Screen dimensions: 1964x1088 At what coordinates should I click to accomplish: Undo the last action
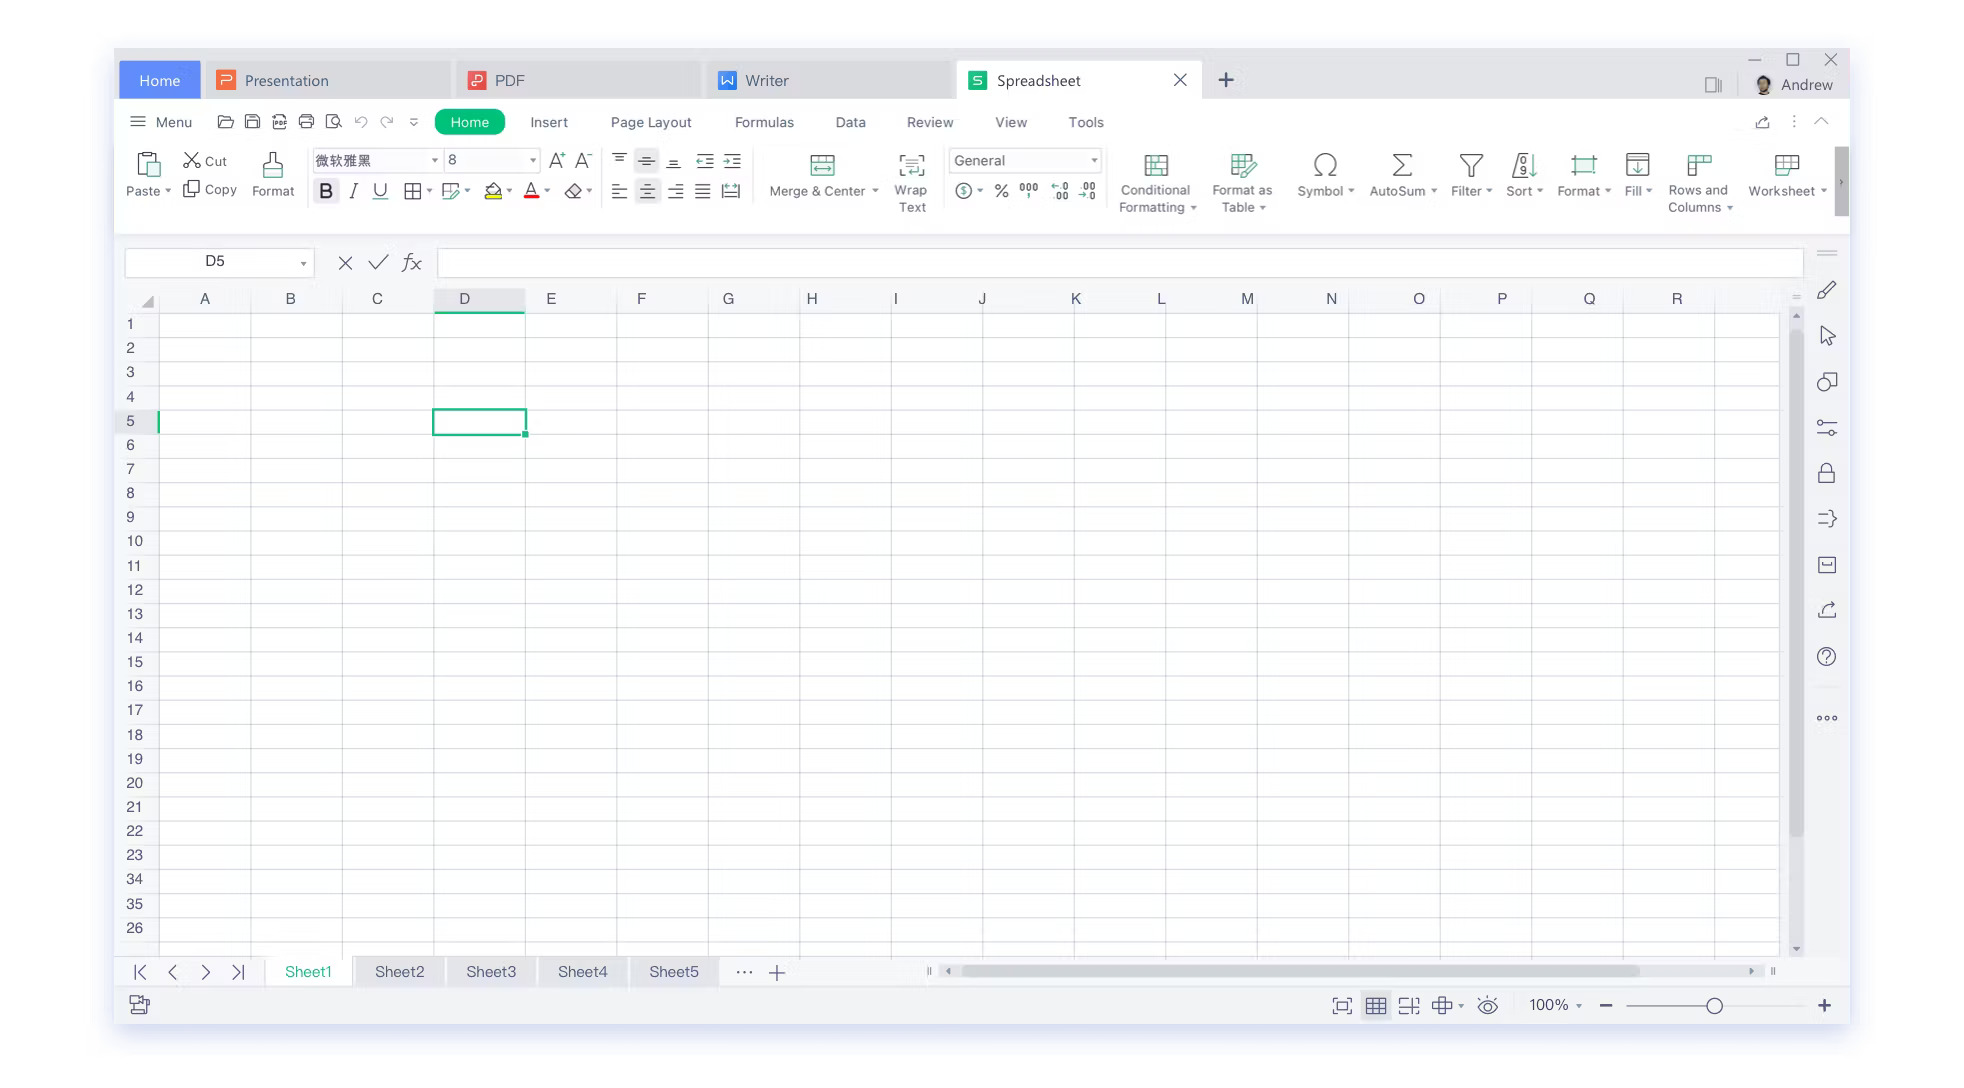(361, 122)
